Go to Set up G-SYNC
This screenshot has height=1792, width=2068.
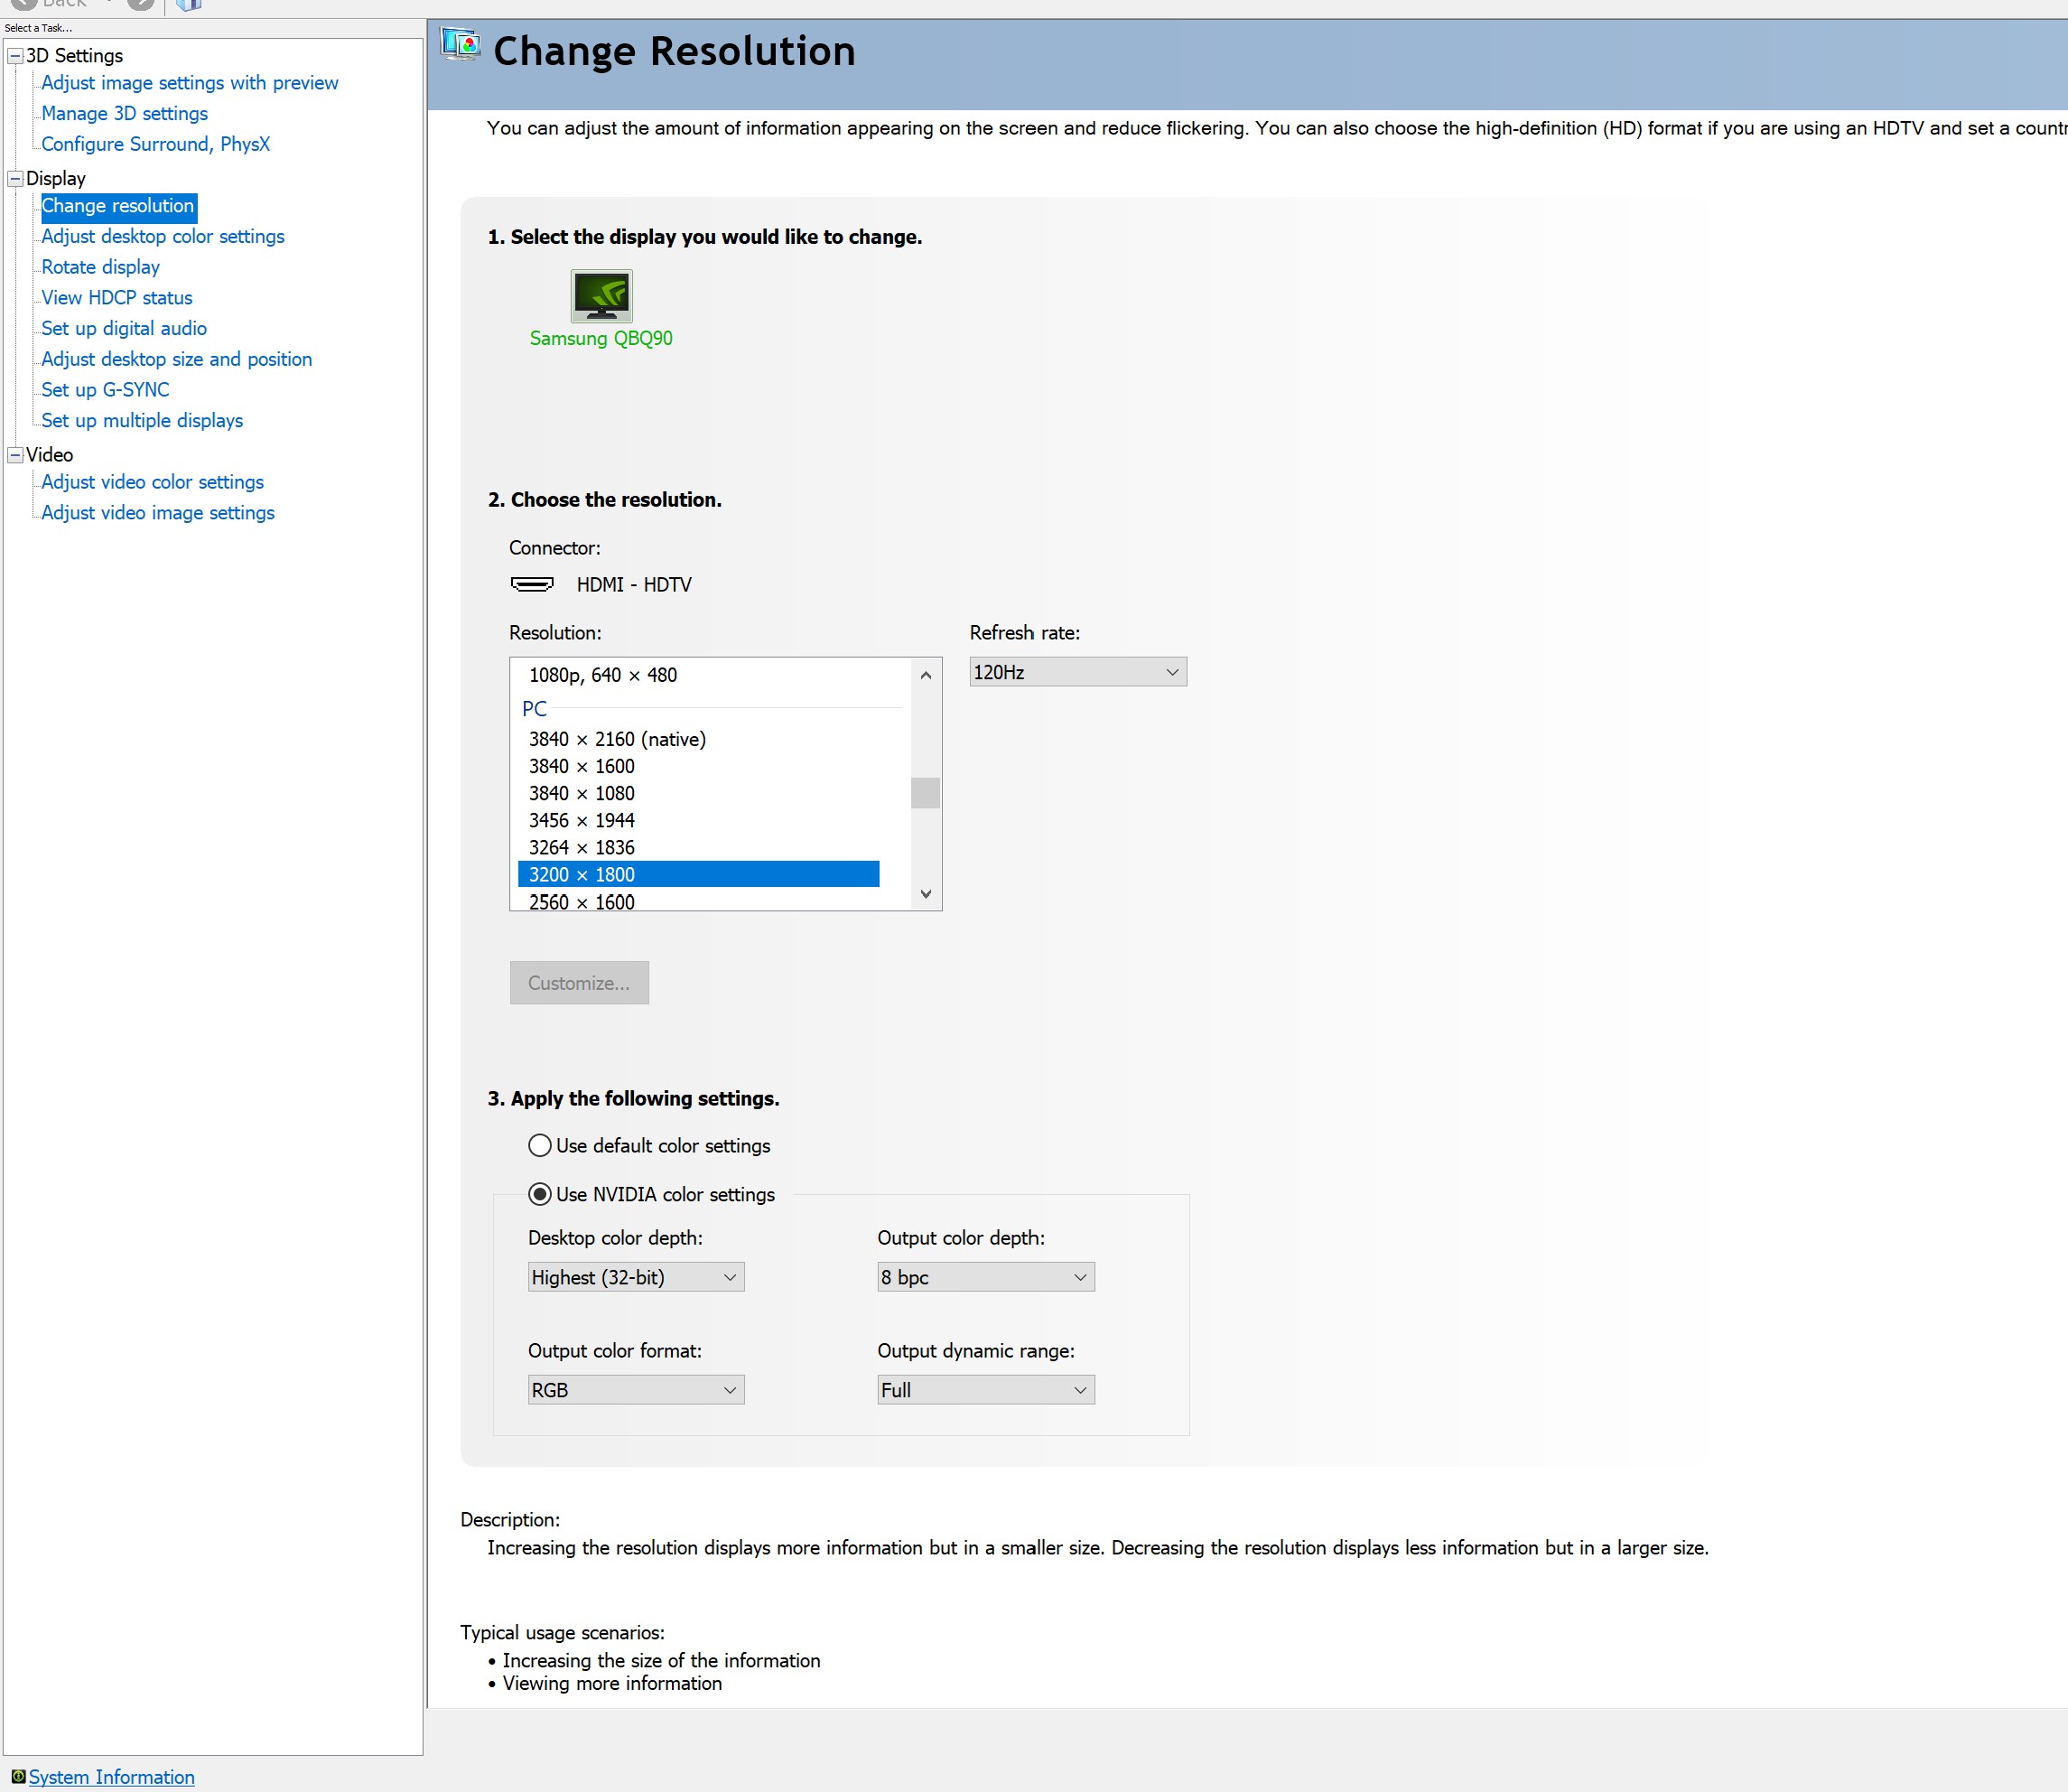pos(105,390)
